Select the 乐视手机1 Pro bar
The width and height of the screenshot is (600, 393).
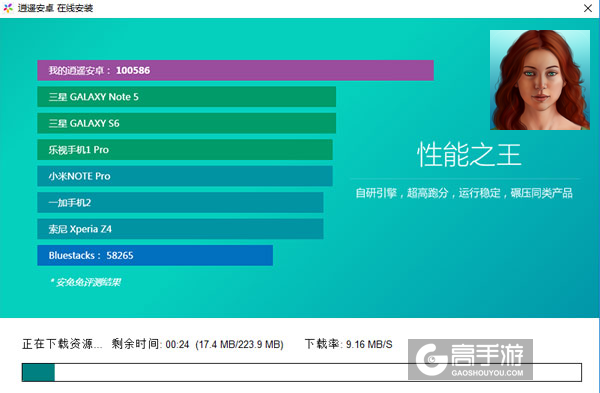click(x=185, y=150)
